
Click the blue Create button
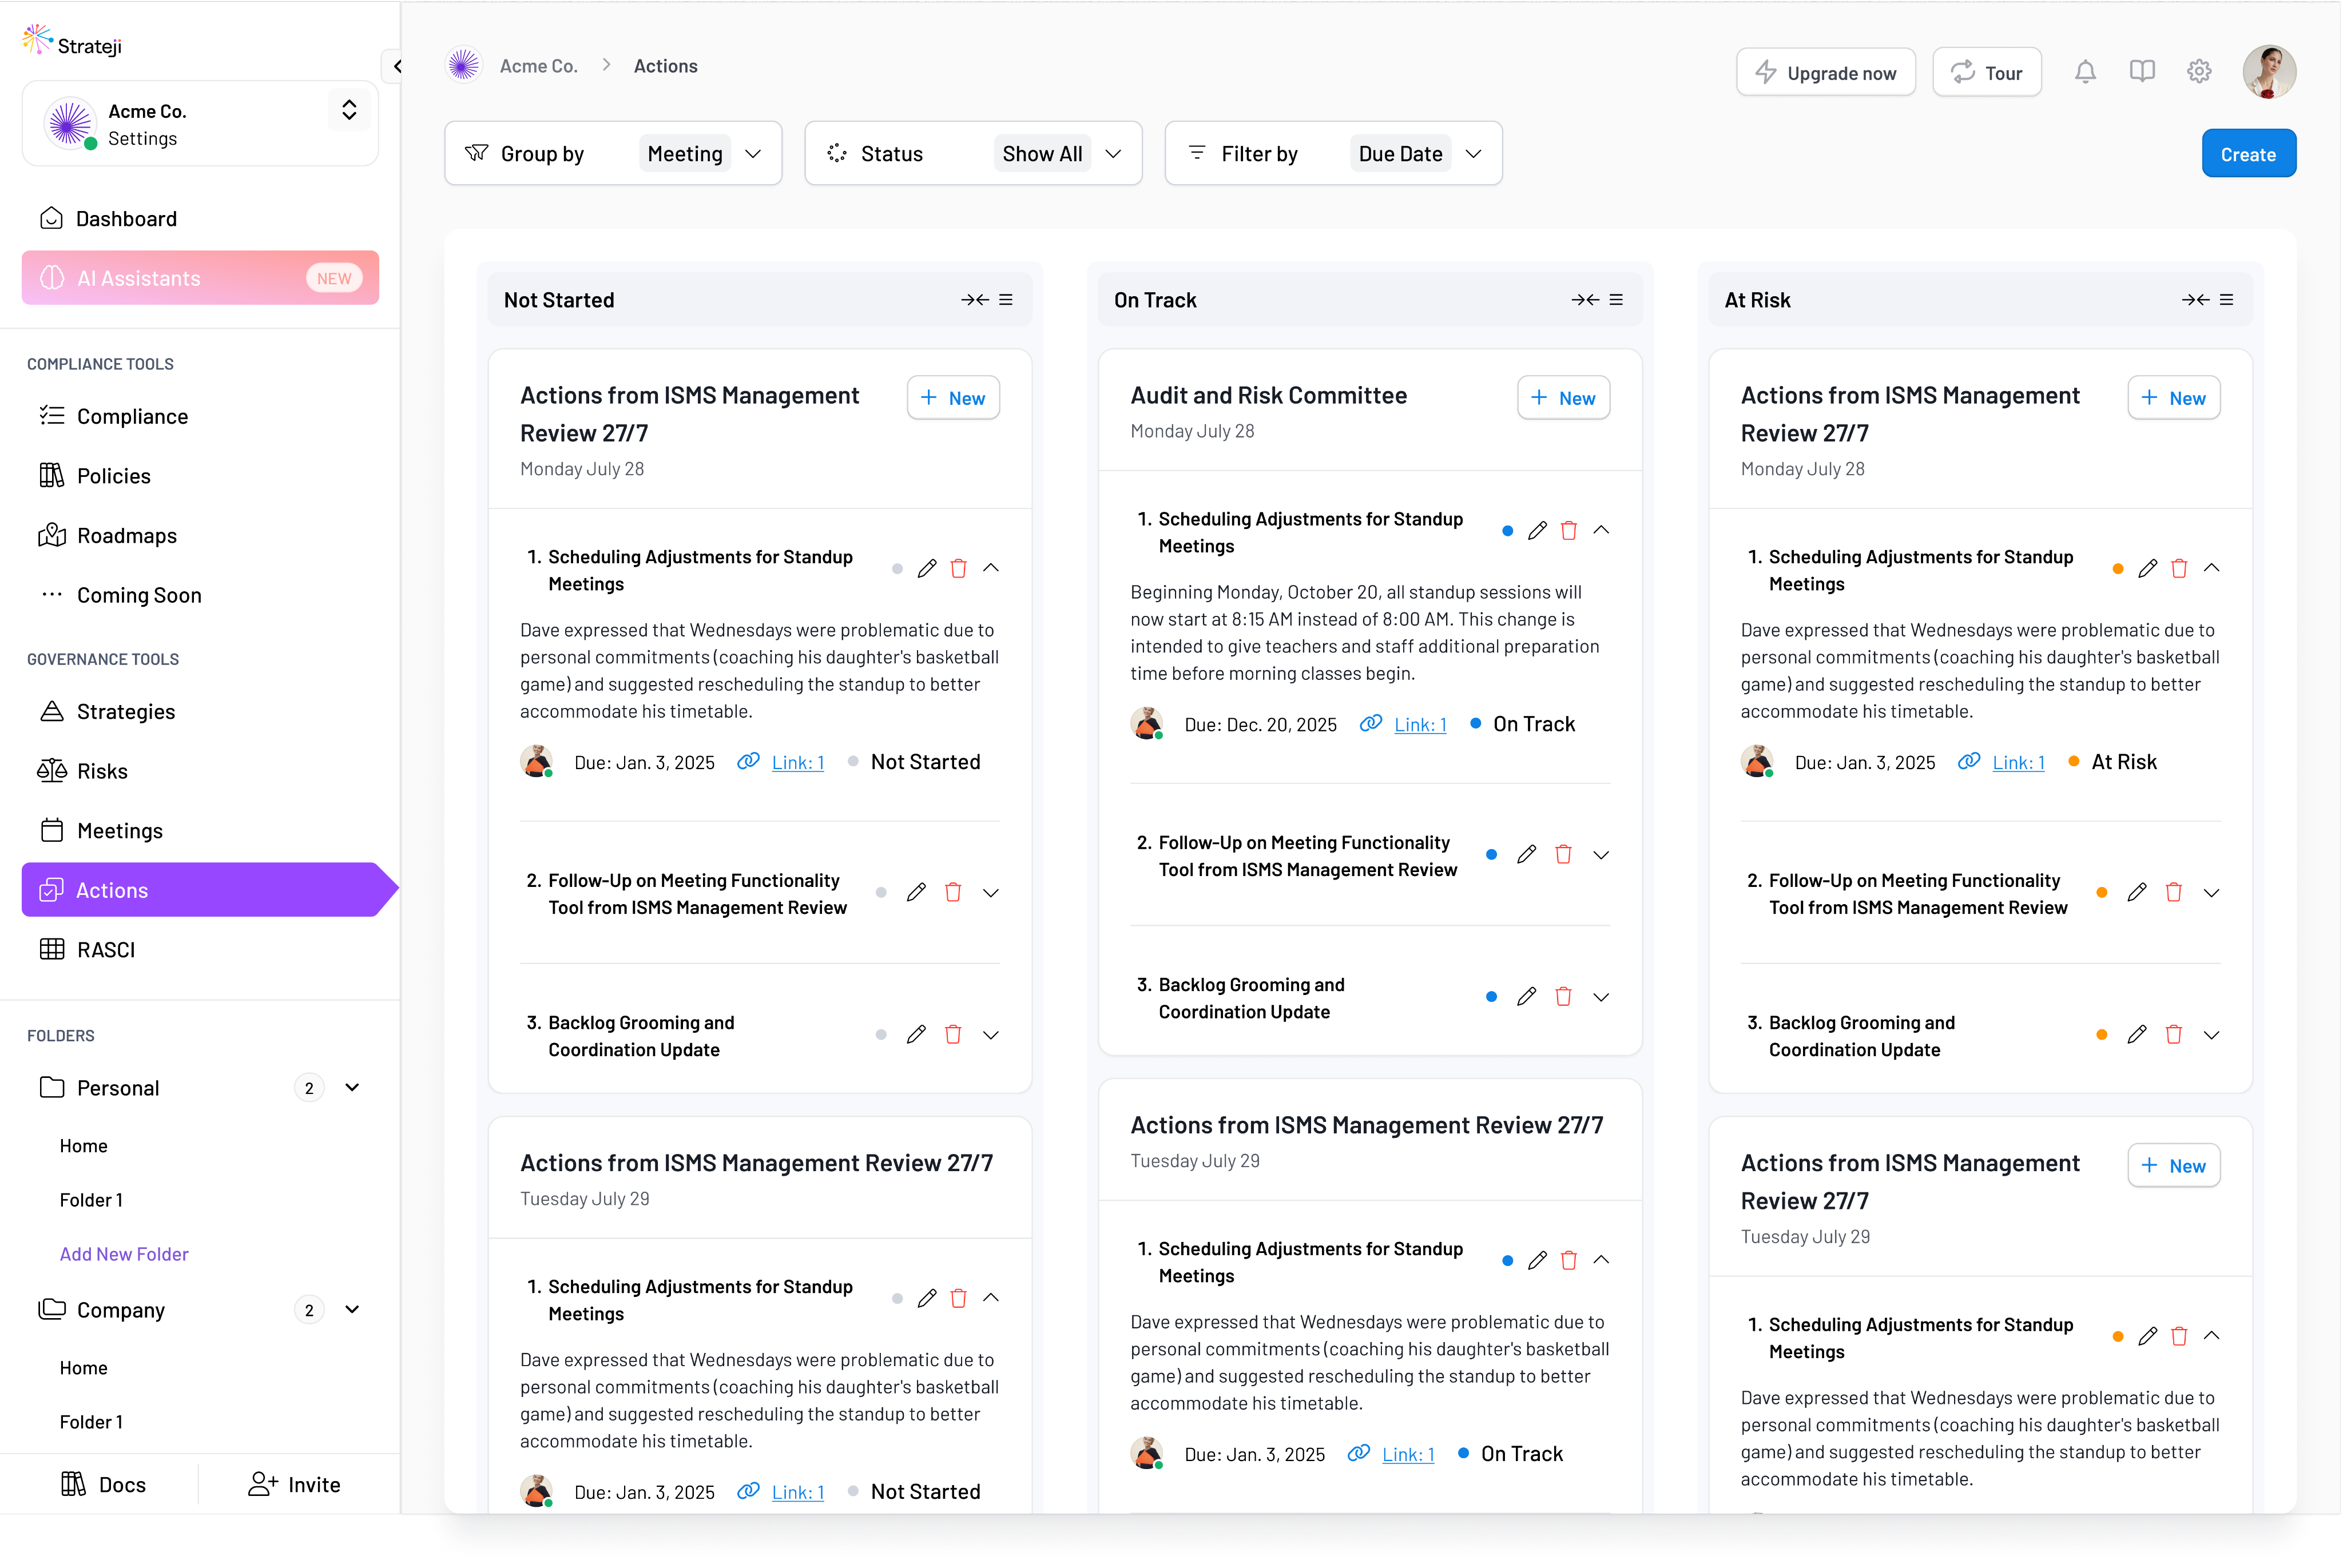pos(2248,154)
